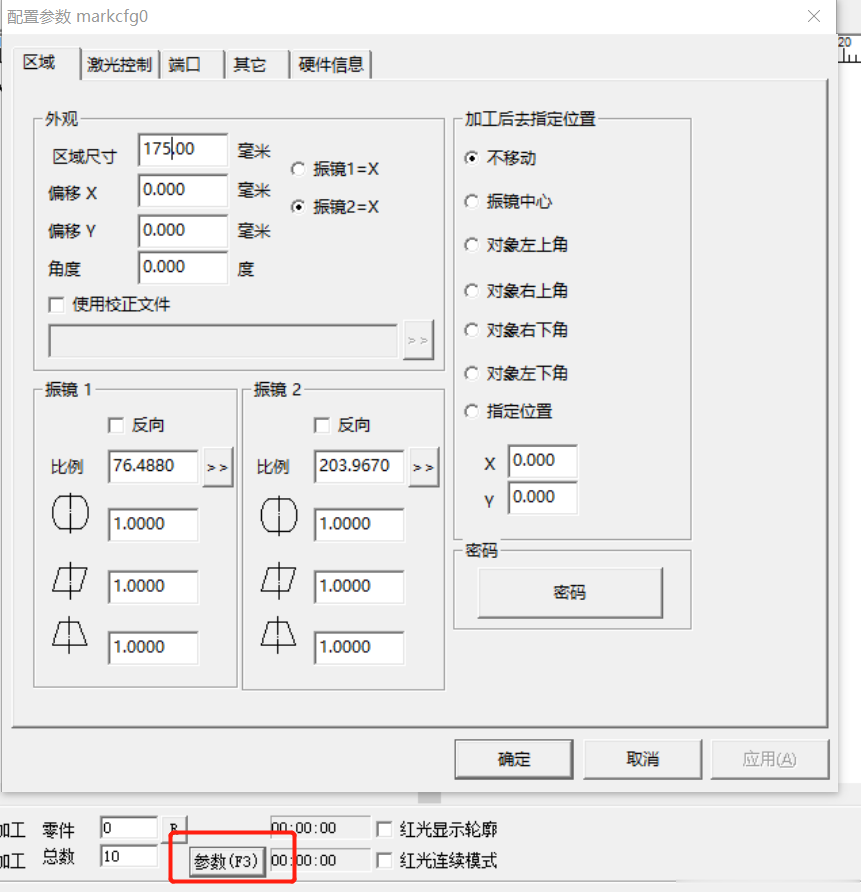This screenshot has height=892, width=861.
Task: Click the specified position X field
Action: 543,461
